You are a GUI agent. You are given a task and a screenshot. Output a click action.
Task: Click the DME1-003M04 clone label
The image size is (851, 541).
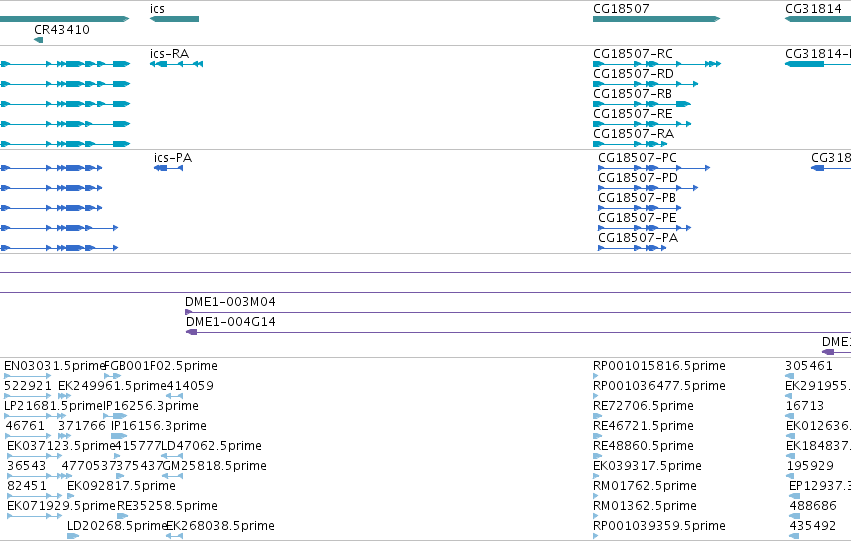pos(230,302)
